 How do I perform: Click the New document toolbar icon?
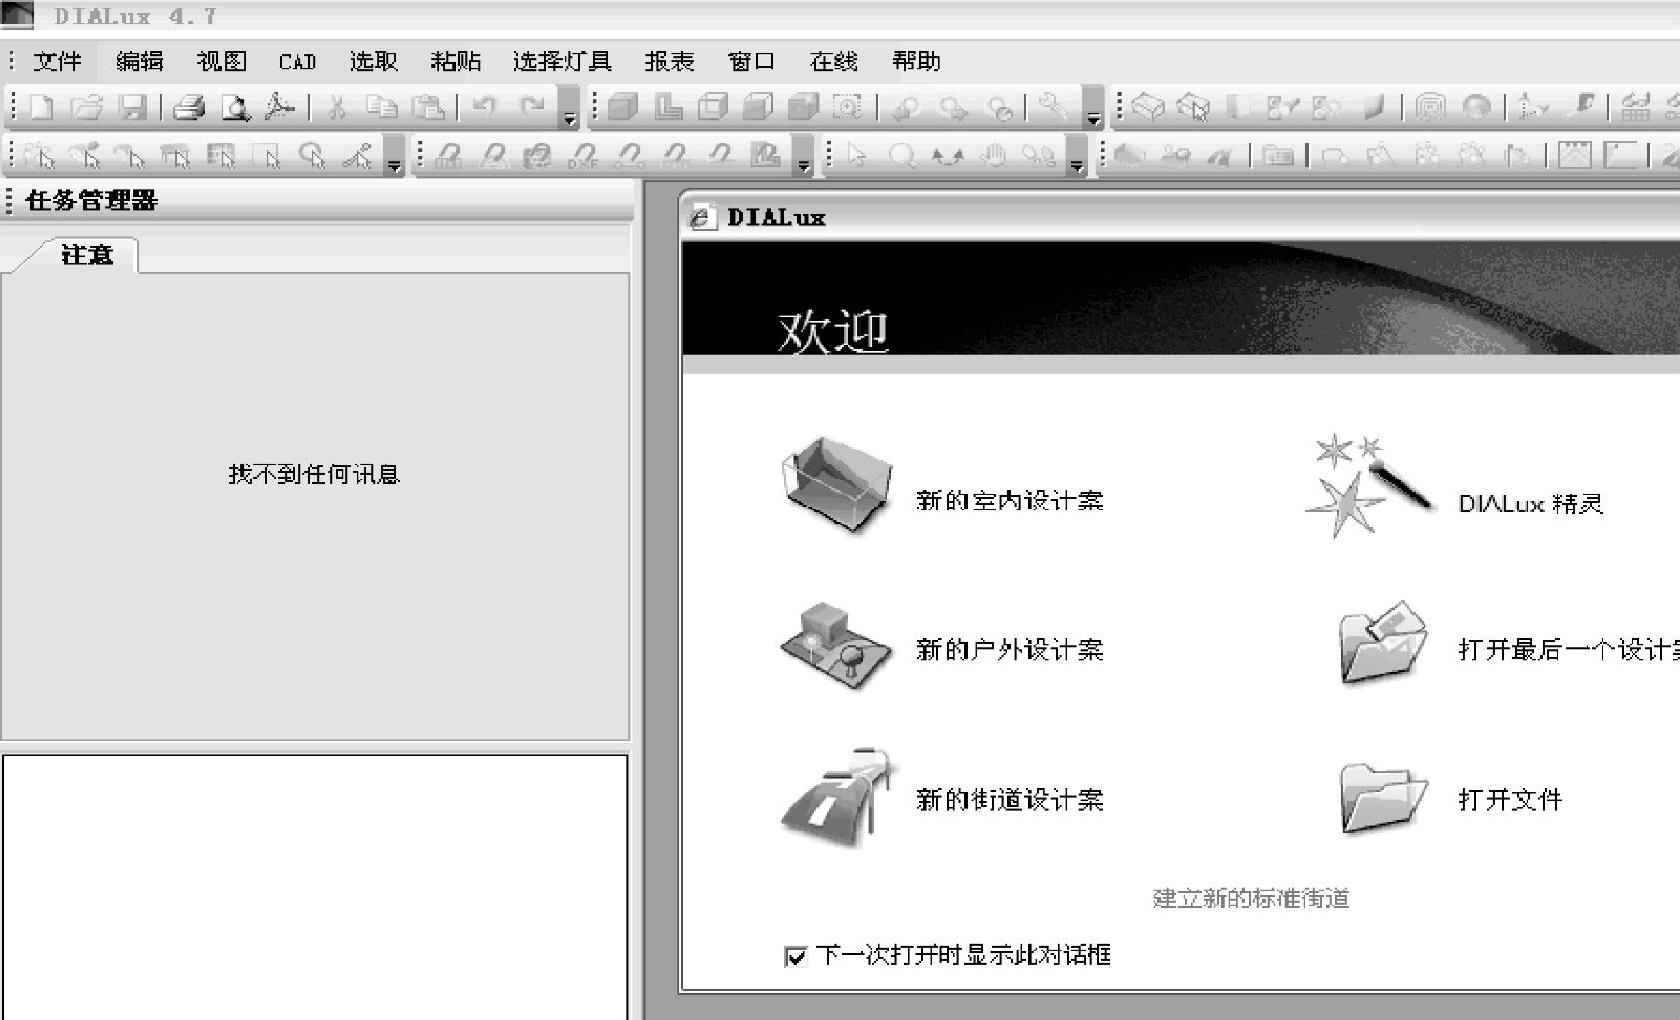pyautogui.click(x=41, y=107)
